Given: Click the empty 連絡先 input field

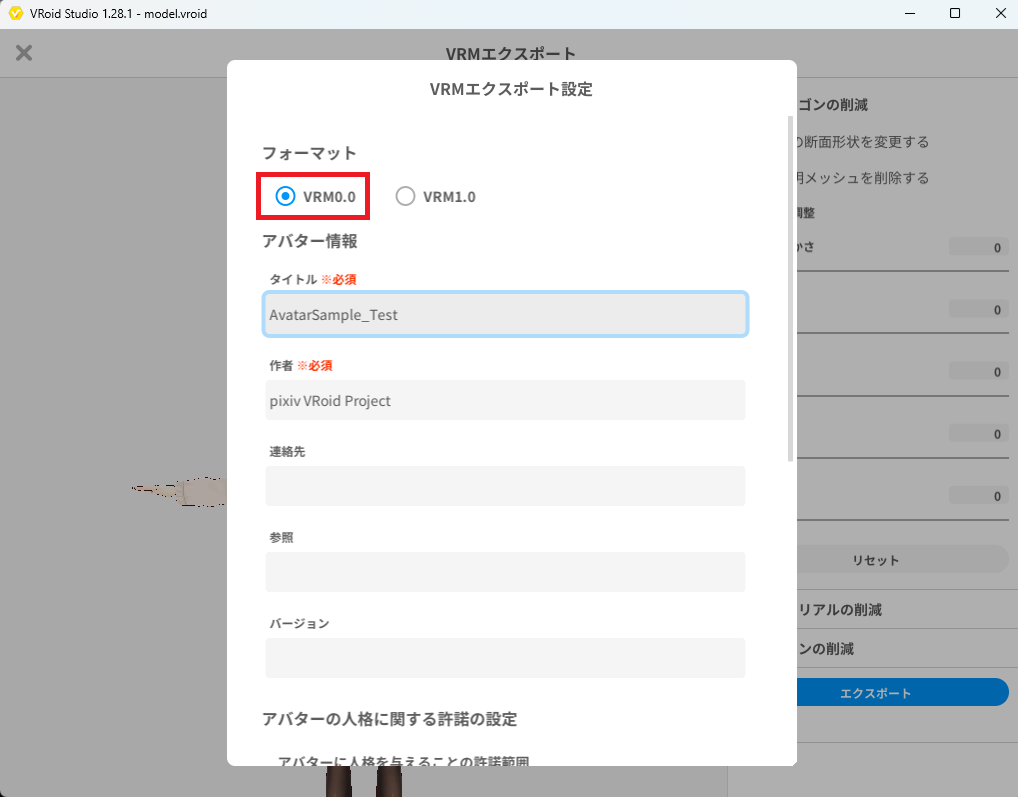Looking at the screenshot, I should point(505,485).
